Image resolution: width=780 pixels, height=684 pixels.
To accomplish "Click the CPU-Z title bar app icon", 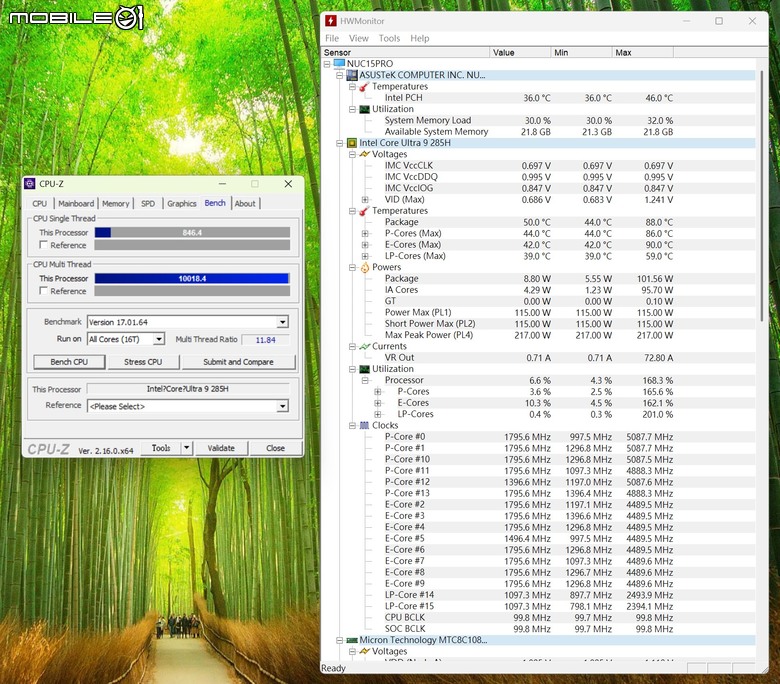I will (30, 184).
